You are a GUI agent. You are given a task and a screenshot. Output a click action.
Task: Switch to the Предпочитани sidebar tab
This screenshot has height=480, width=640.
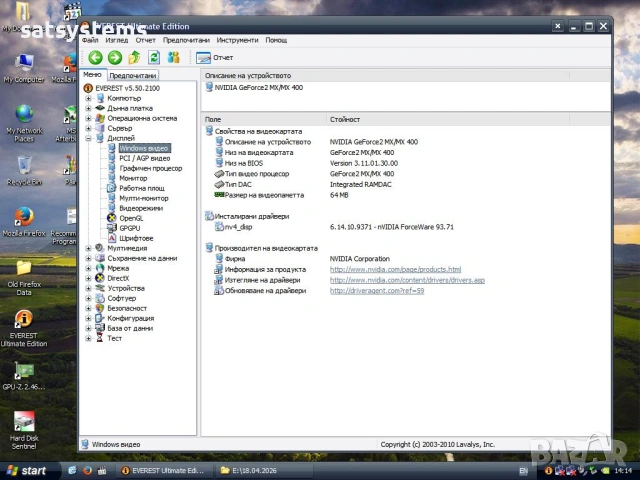pyautogui.click(x=133, y=76)
